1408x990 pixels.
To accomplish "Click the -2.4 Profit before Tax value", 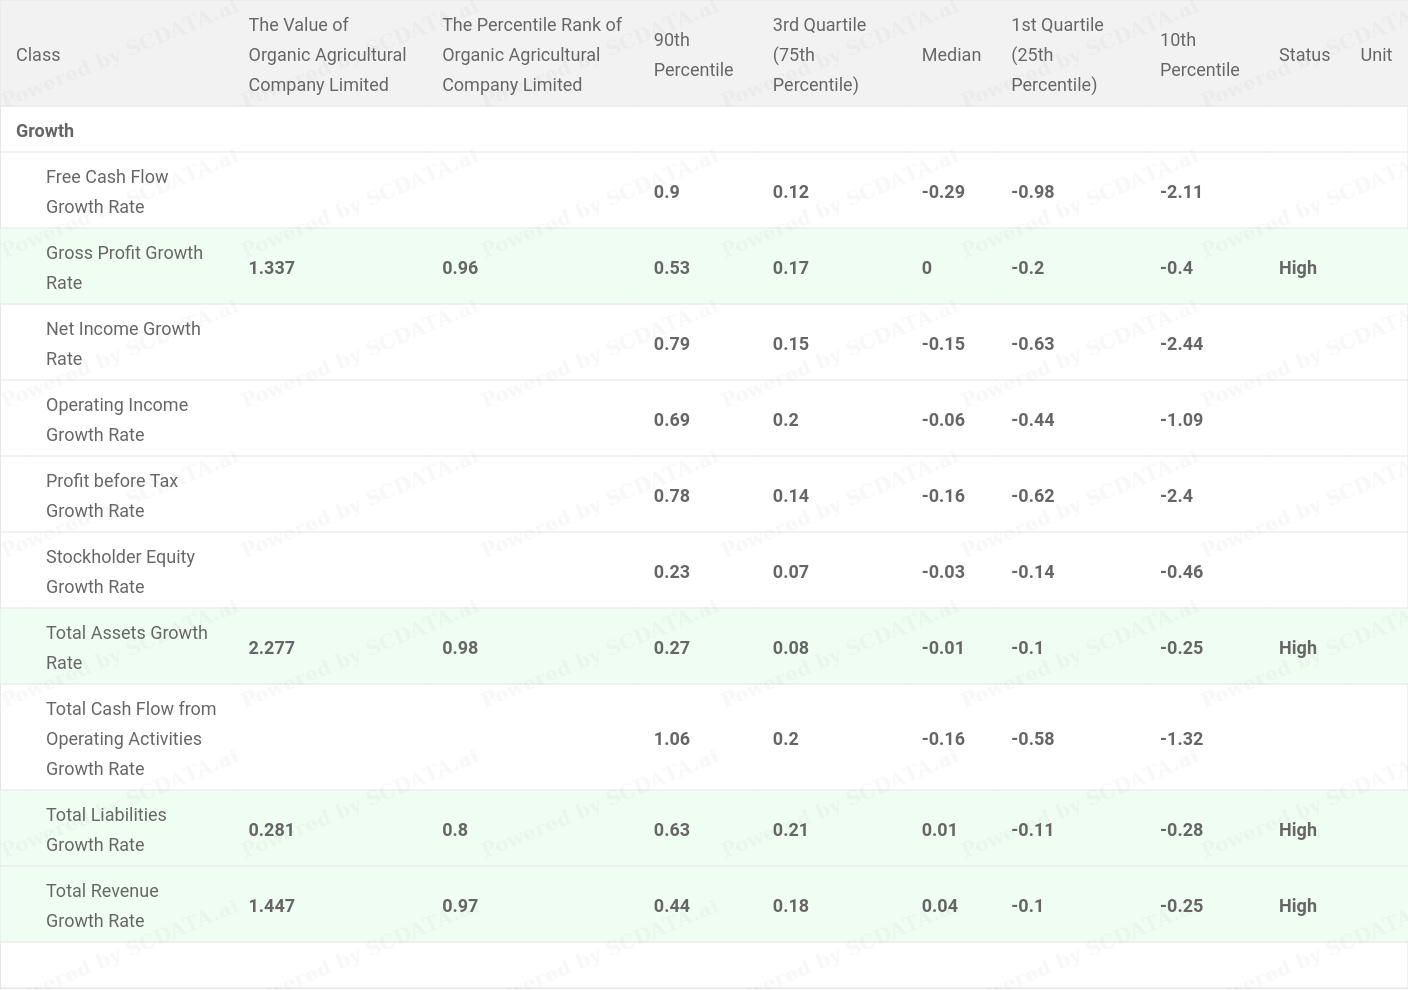I will 1176,496.
